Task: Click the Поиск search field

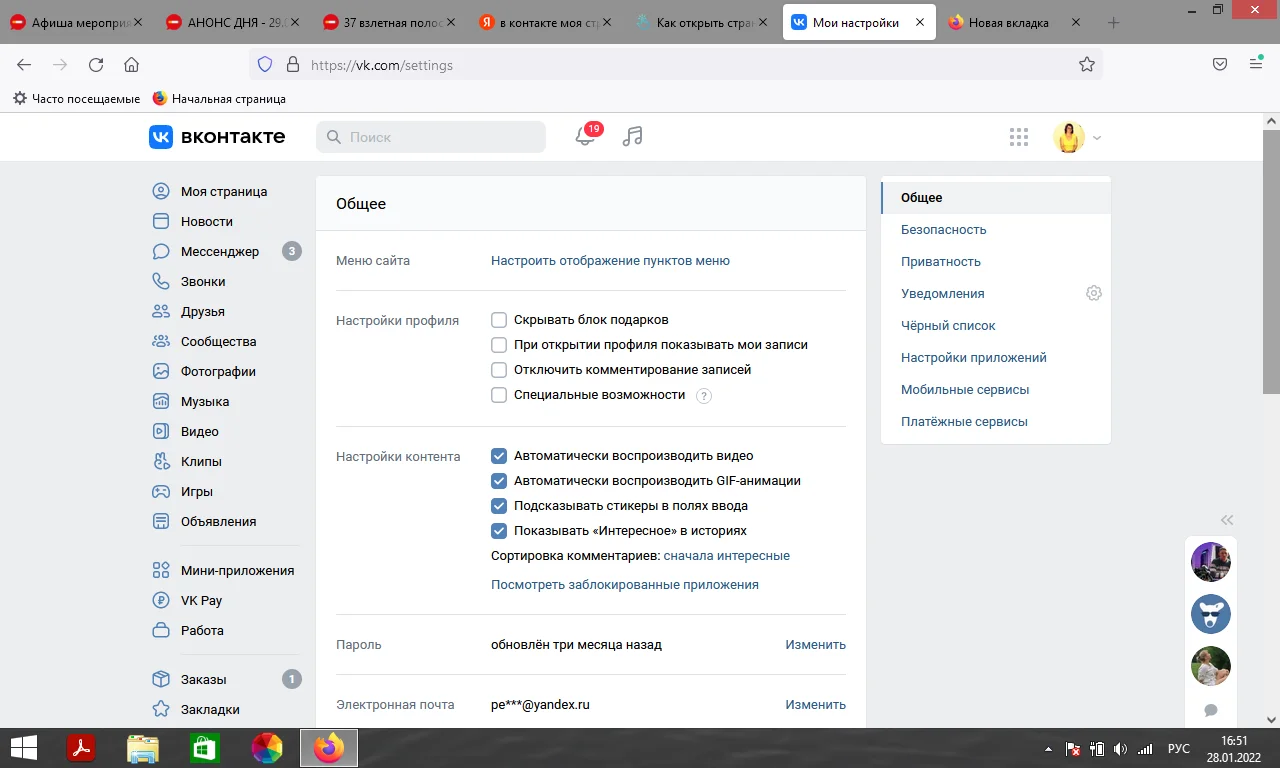Action: (x=430, y=136)
